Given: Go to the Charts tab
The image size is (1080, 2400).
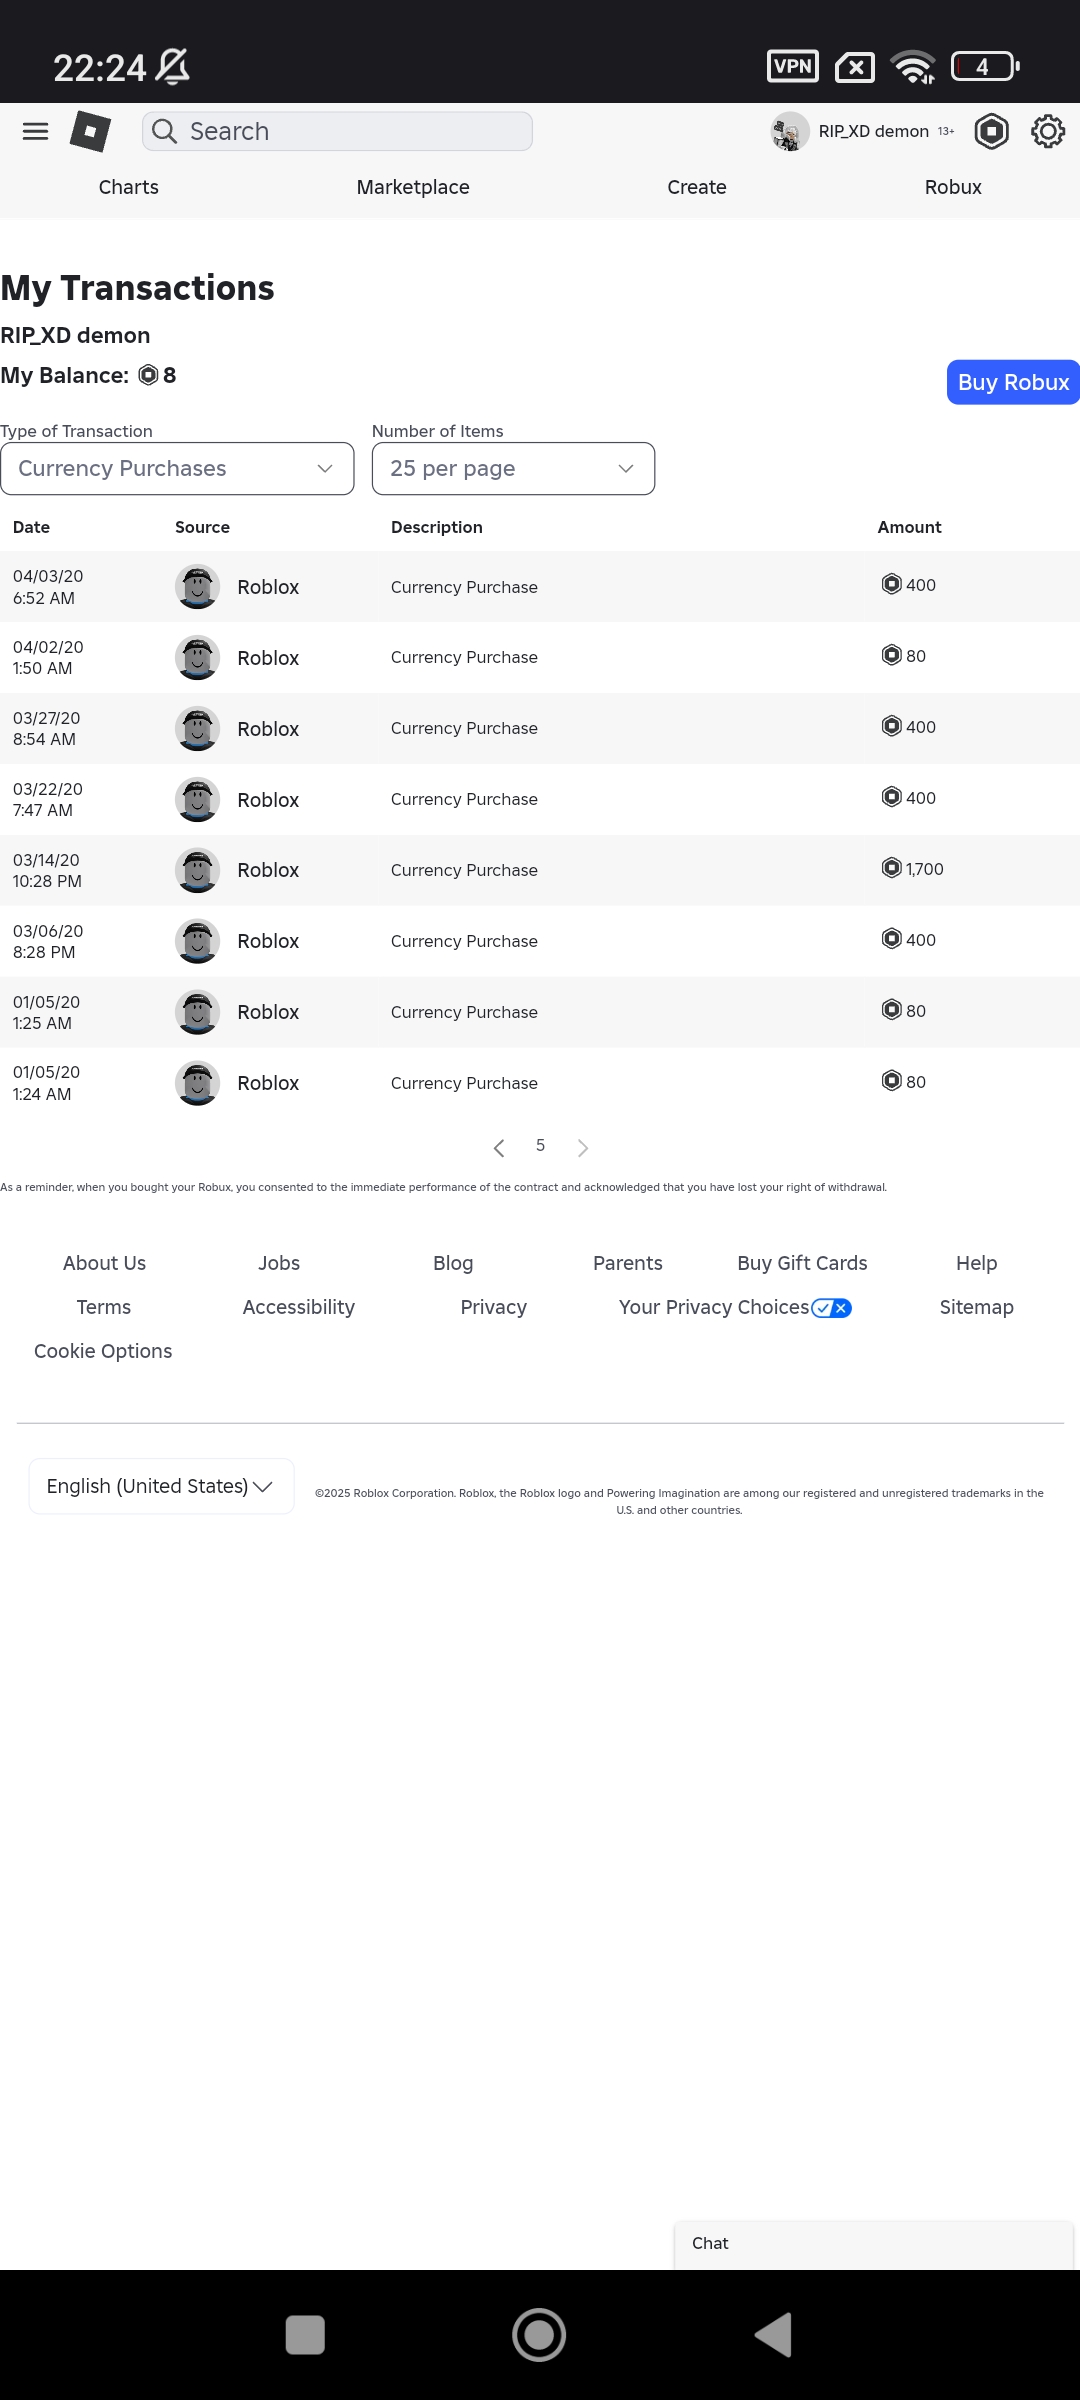Looking at the screenshot, I should pos(129,187).
